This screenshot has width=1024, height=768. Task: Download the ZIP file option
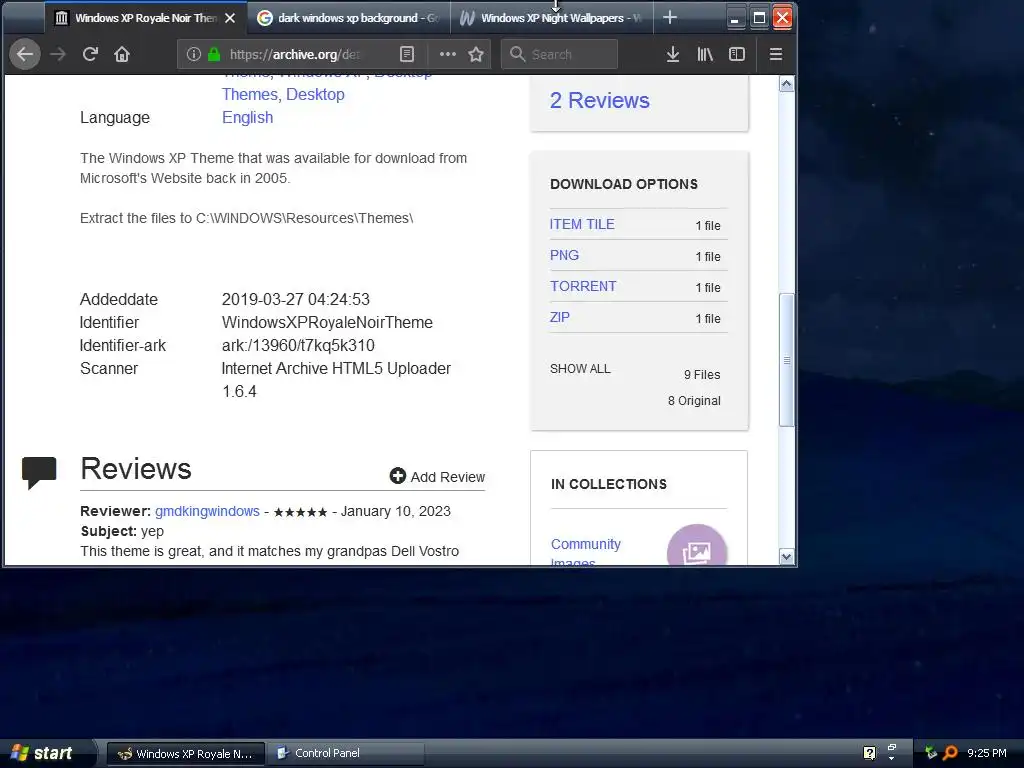[560, 317]
